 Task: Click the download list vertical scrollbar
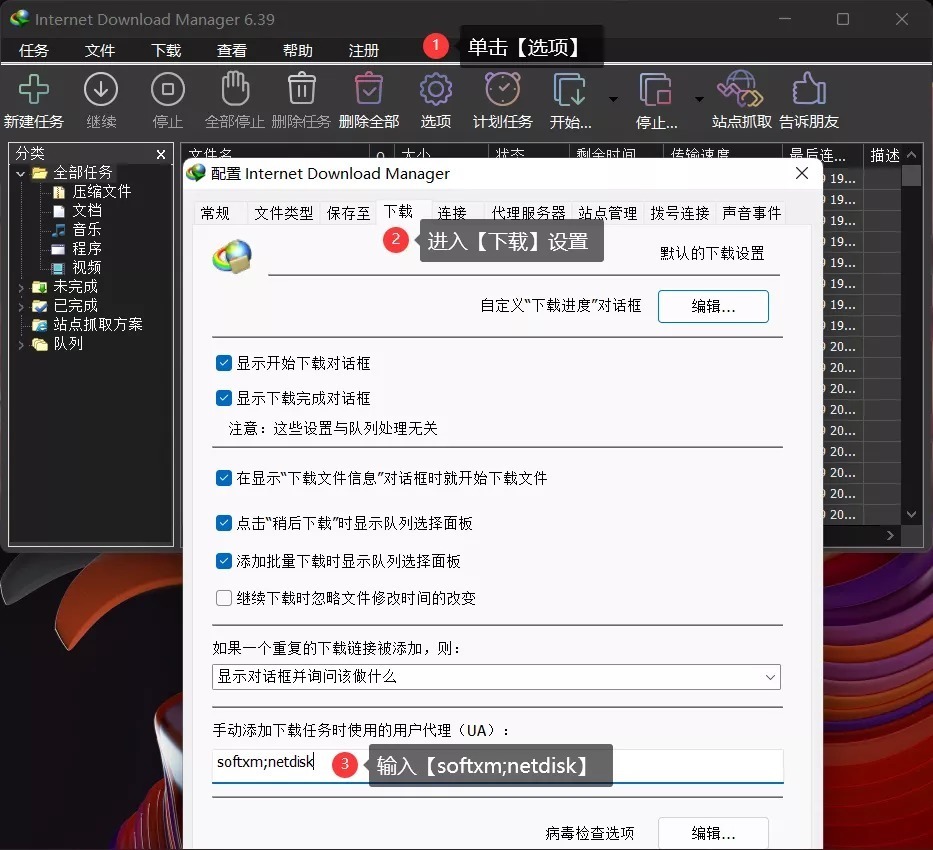coord(911,340)
